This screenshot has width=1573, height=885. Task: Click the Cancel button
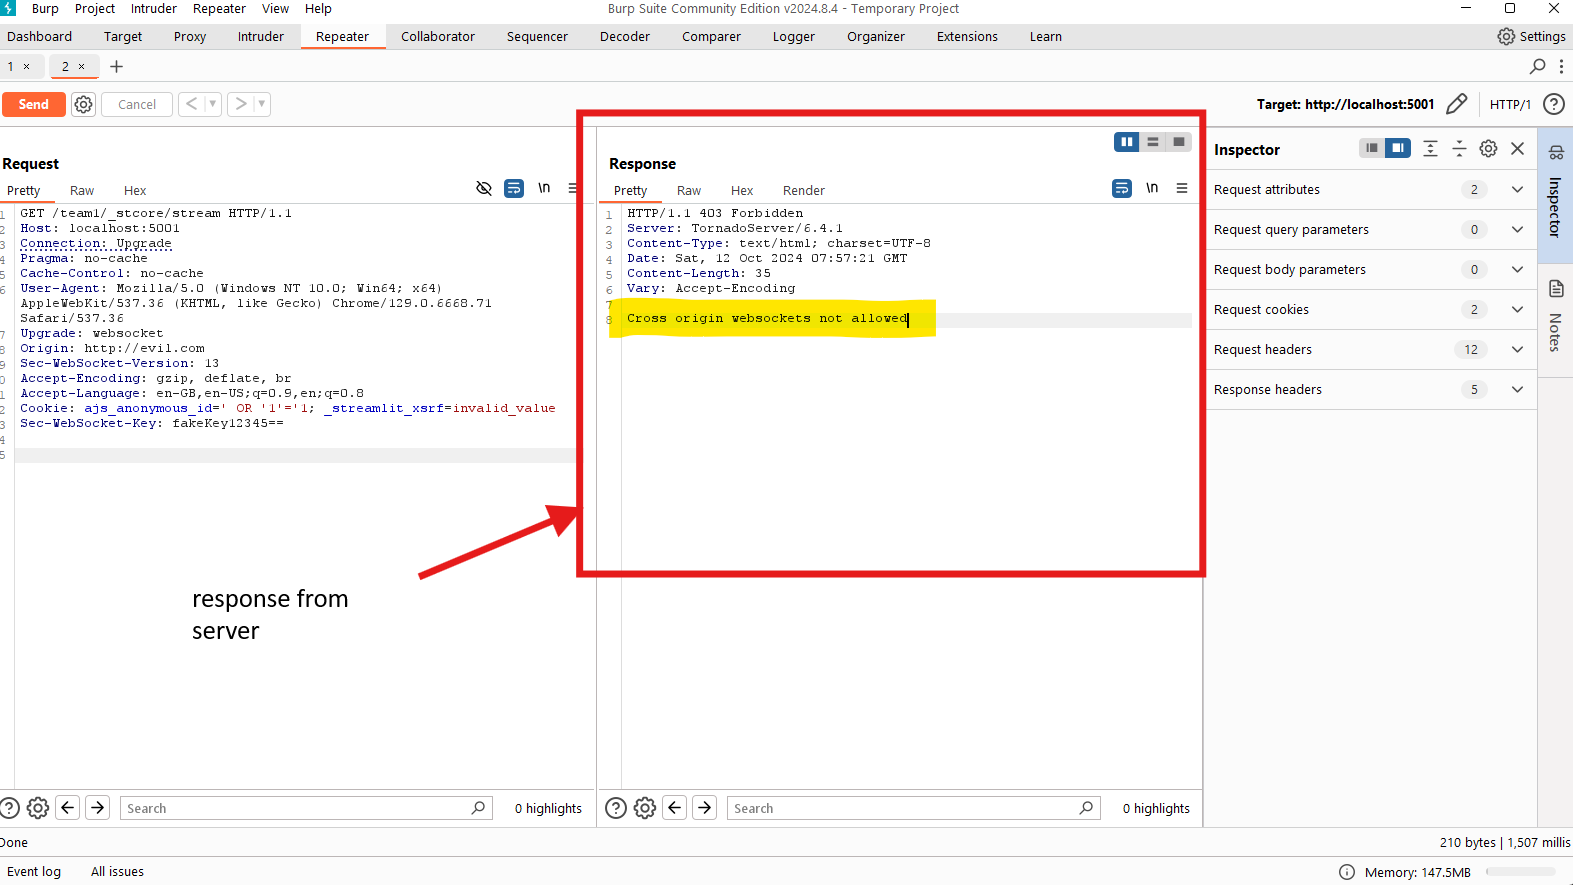pos(137,104)
